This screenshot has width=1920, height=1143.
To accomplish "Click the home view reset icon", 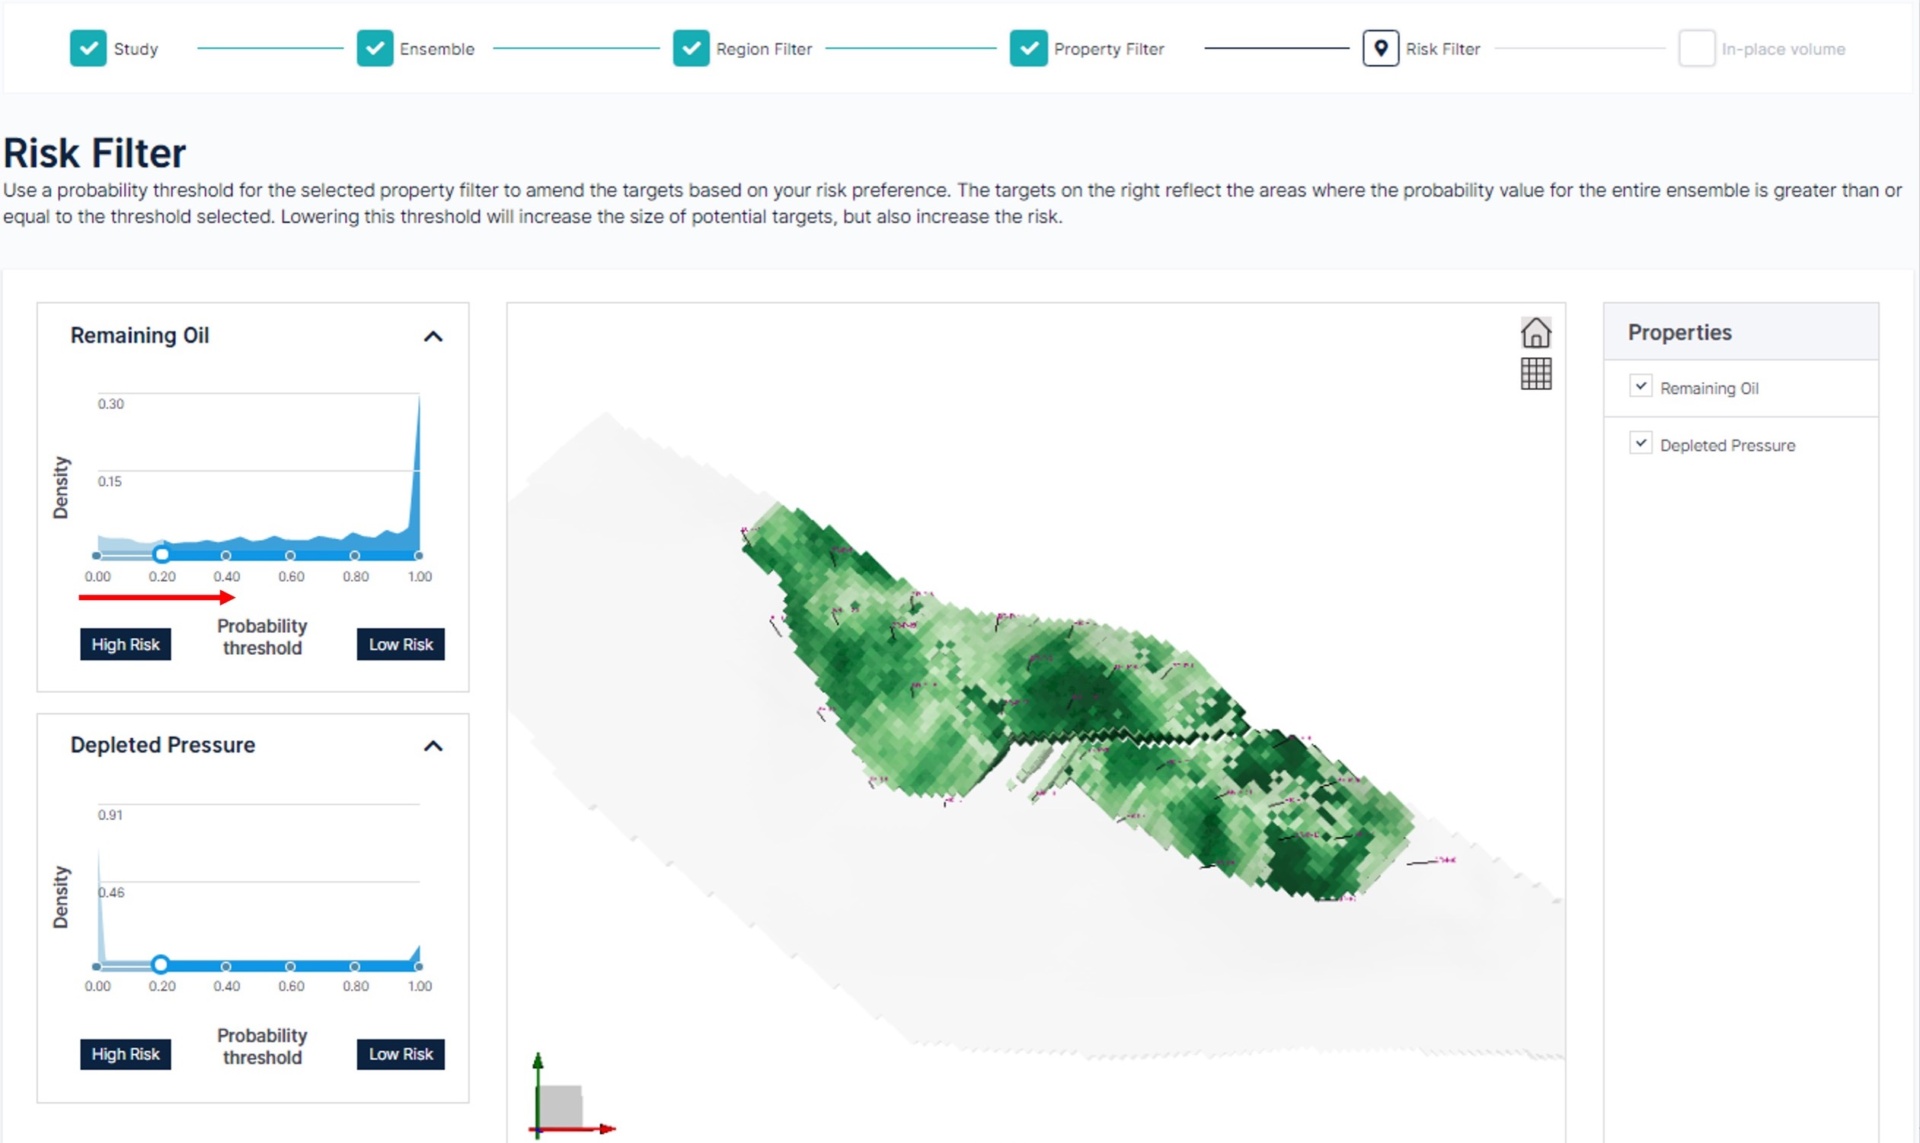I will (1535, 332).
